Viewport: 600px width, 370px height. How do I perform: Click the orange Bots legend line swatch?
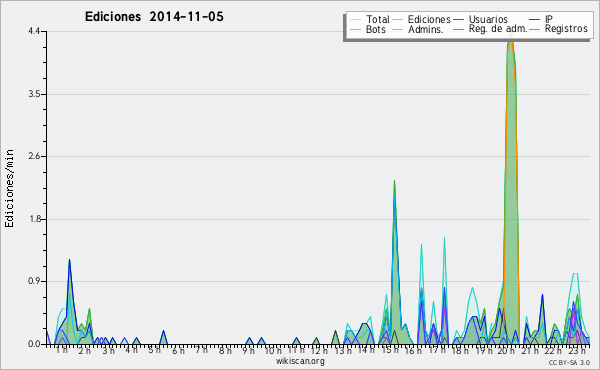(355, 29)
